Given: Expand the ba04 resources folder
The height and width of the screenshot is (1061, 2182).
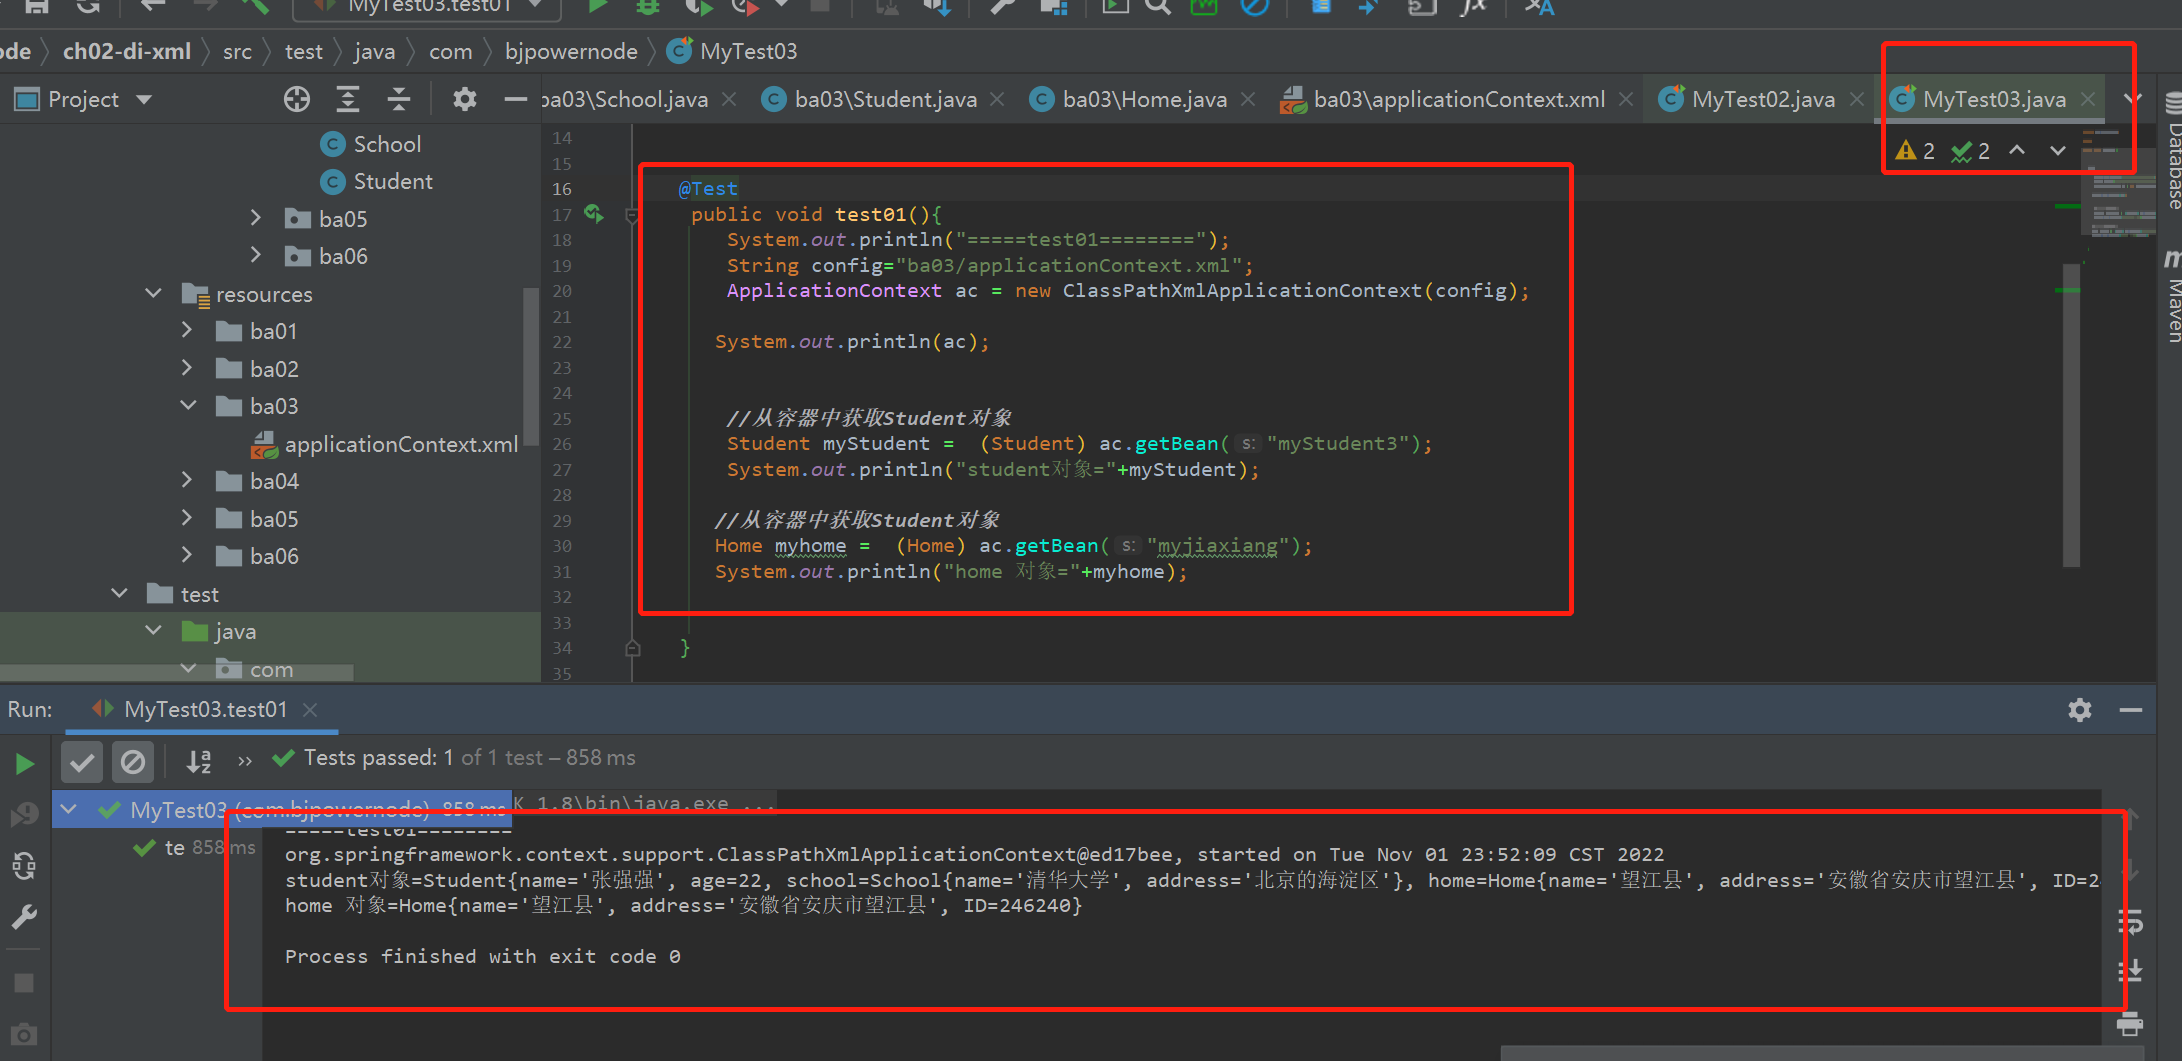Looking at the screenshot, I should pyautogui.click(x=187, y=480).
